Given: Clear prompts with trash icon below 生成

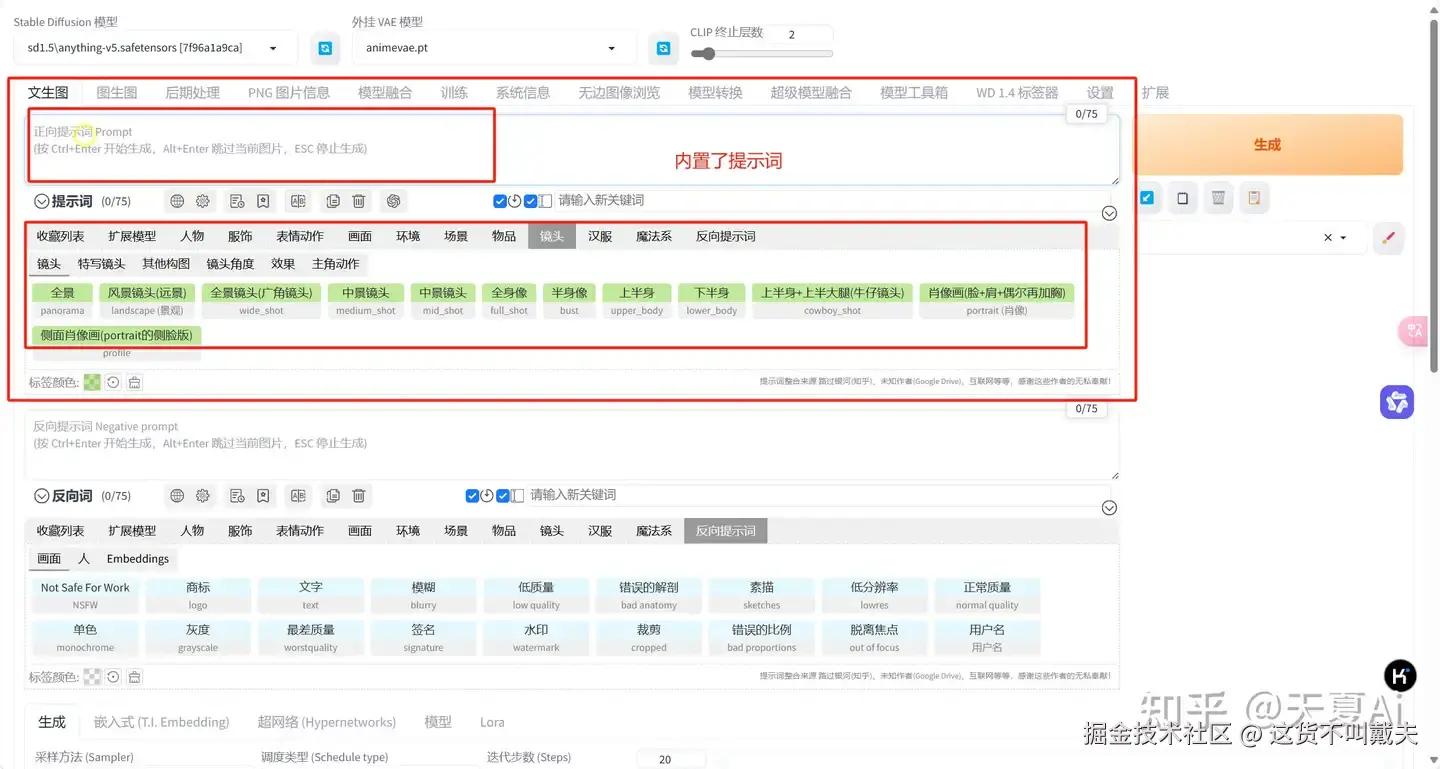Looking at the screenshot, I should tap(1218, 198).
